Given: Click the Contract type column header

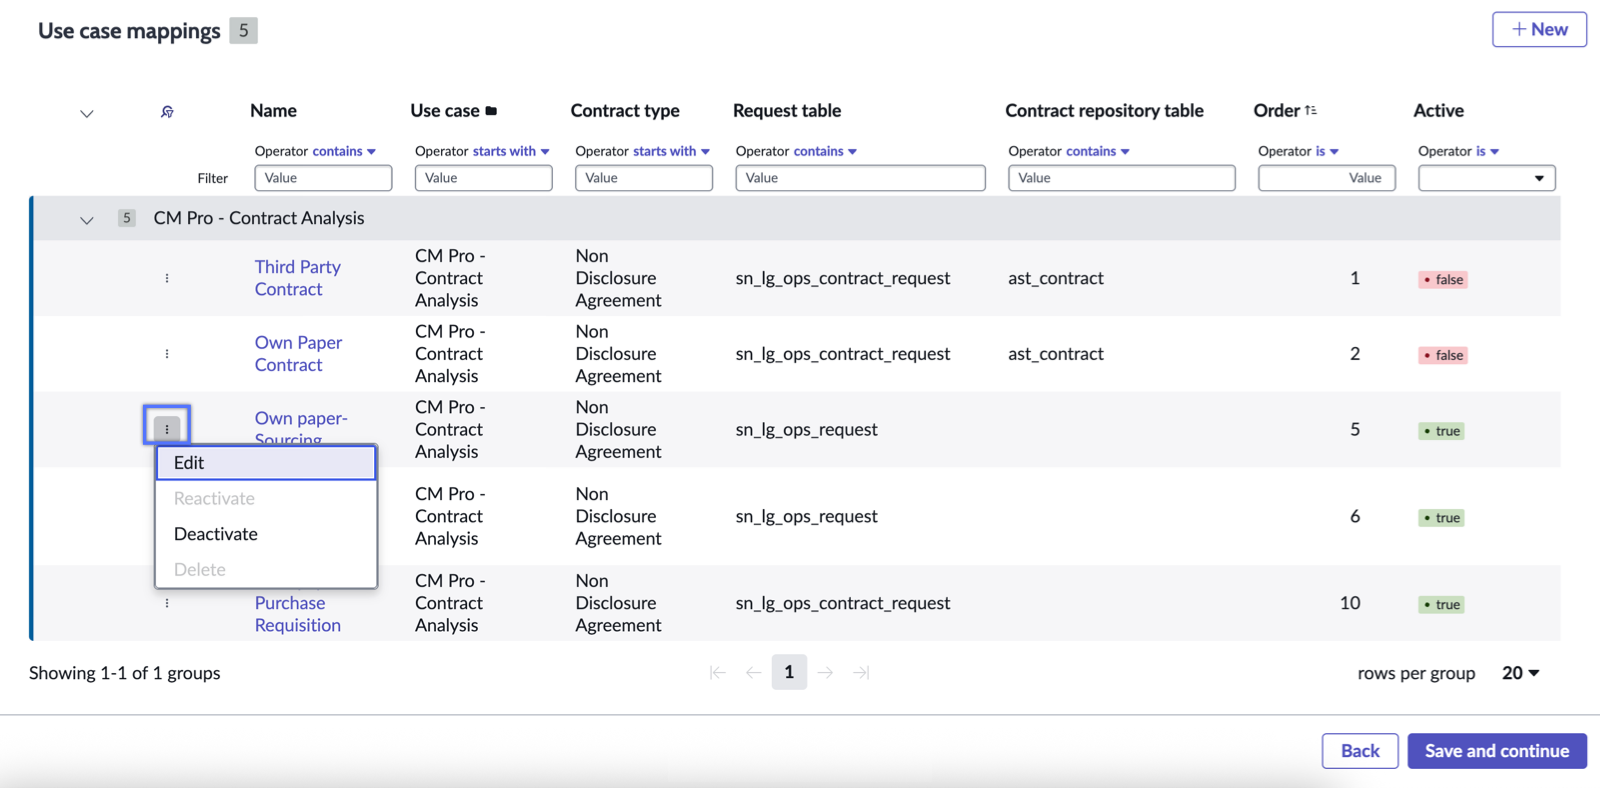Looking at the screenshot, I should point(625,111).
